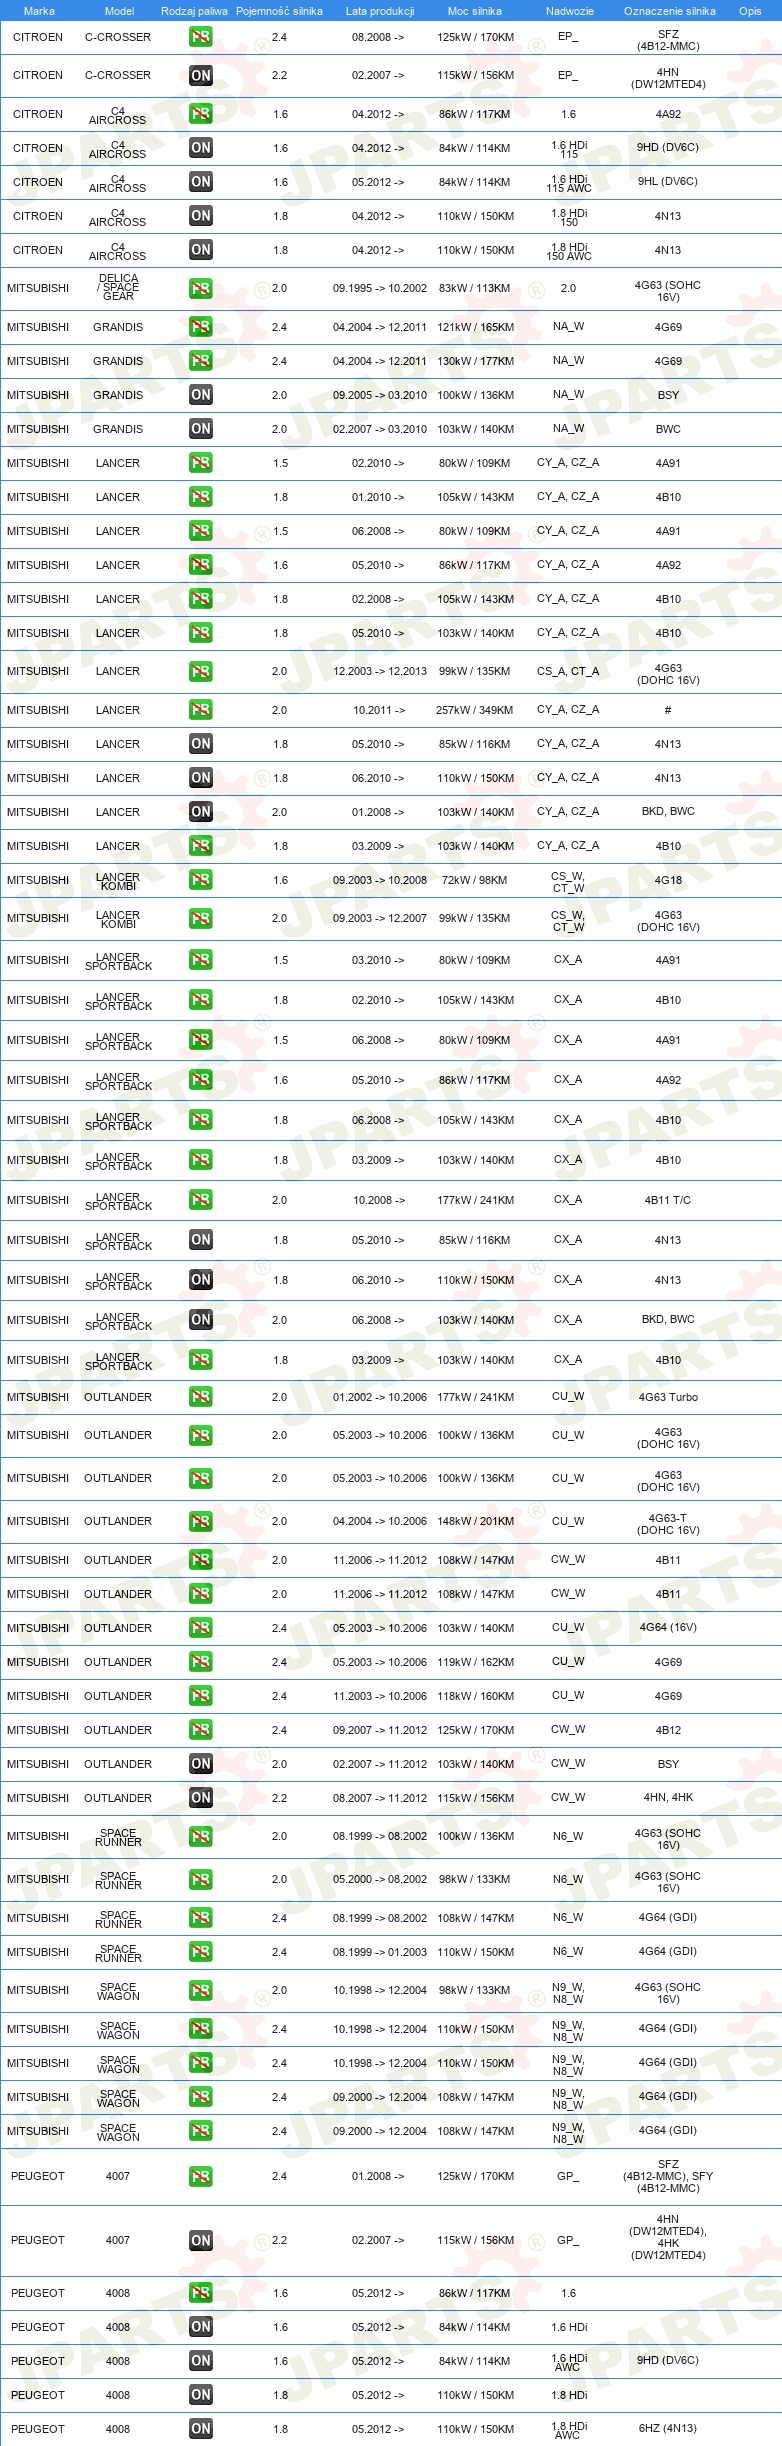Click petrol icon in Space Wagon 98kW / 133KM row

(x=201, y=1991)
